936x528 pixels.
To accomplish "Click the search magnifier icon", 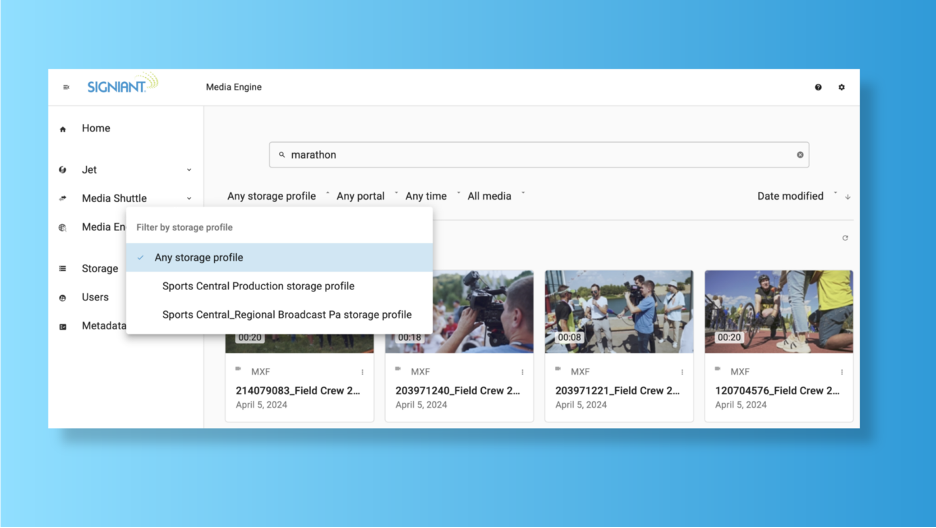I will [282, 155].
